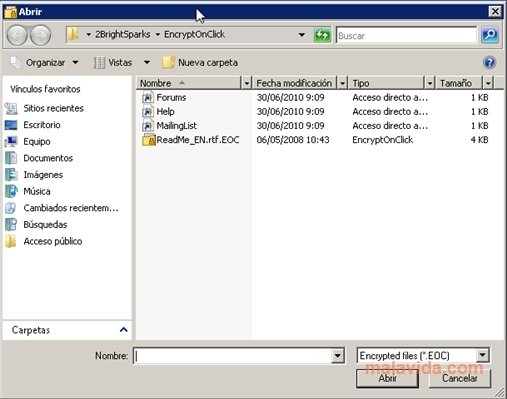Click the Equipo computer icon
The image size is (507, 399).
[x=11, y=142]
